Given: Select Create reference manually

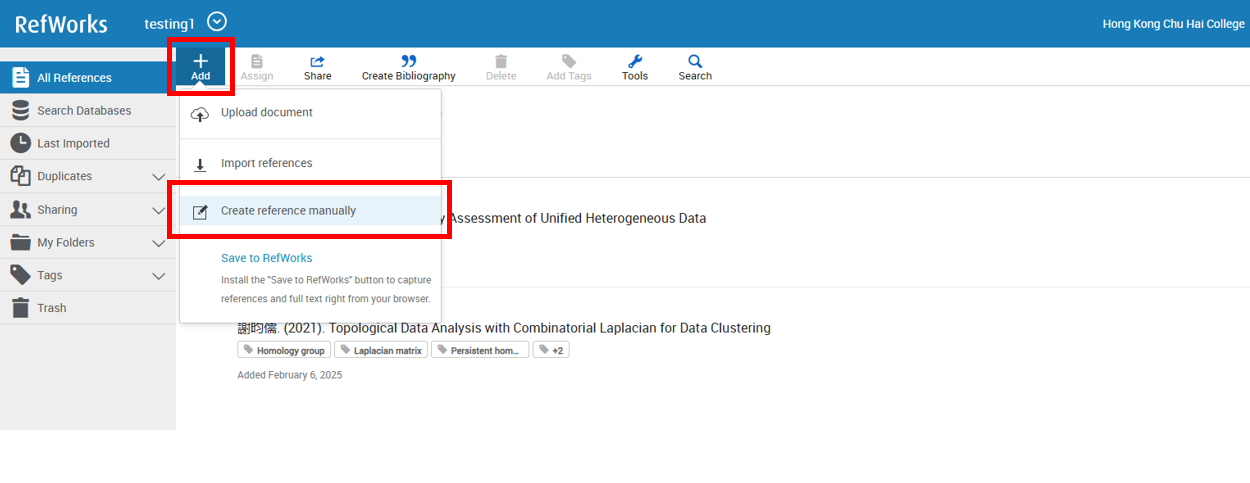Looking at the screenshot, I should (288, 211).
